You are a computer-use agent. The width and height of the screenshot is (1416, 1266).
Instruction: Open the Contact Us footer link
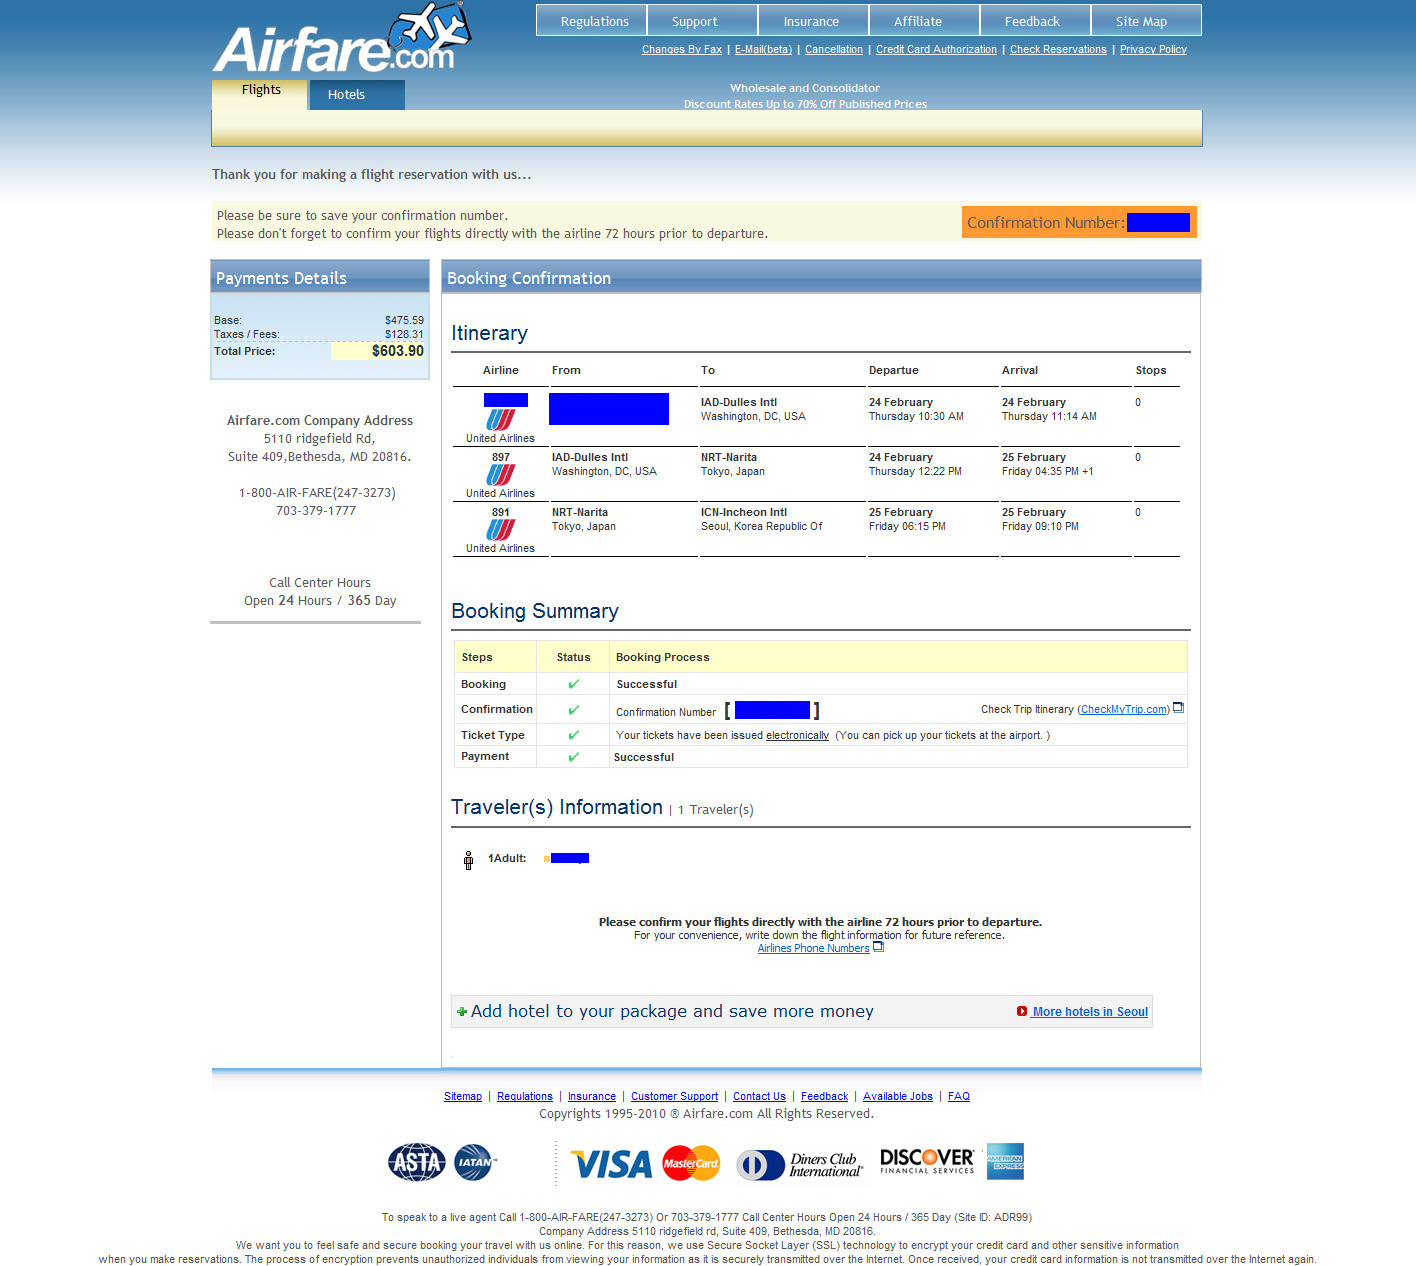759,1096
